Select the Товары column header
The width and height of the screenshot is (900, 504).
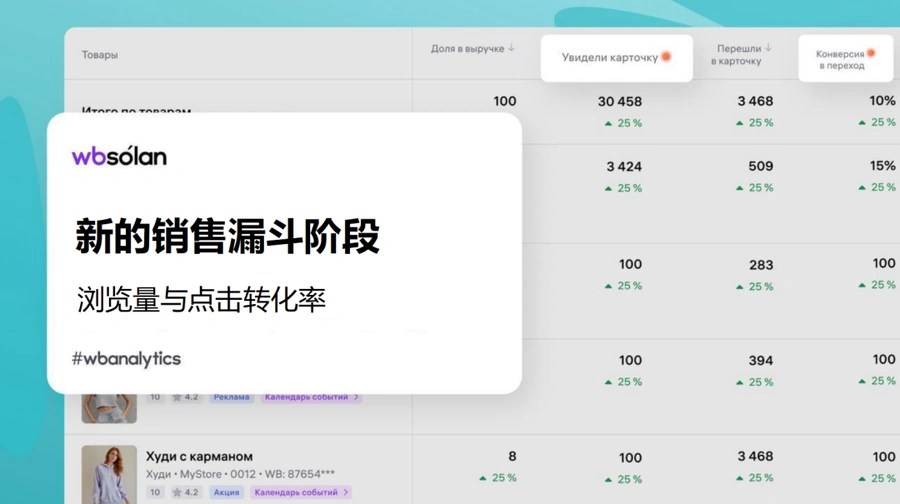tap(100, 55)
